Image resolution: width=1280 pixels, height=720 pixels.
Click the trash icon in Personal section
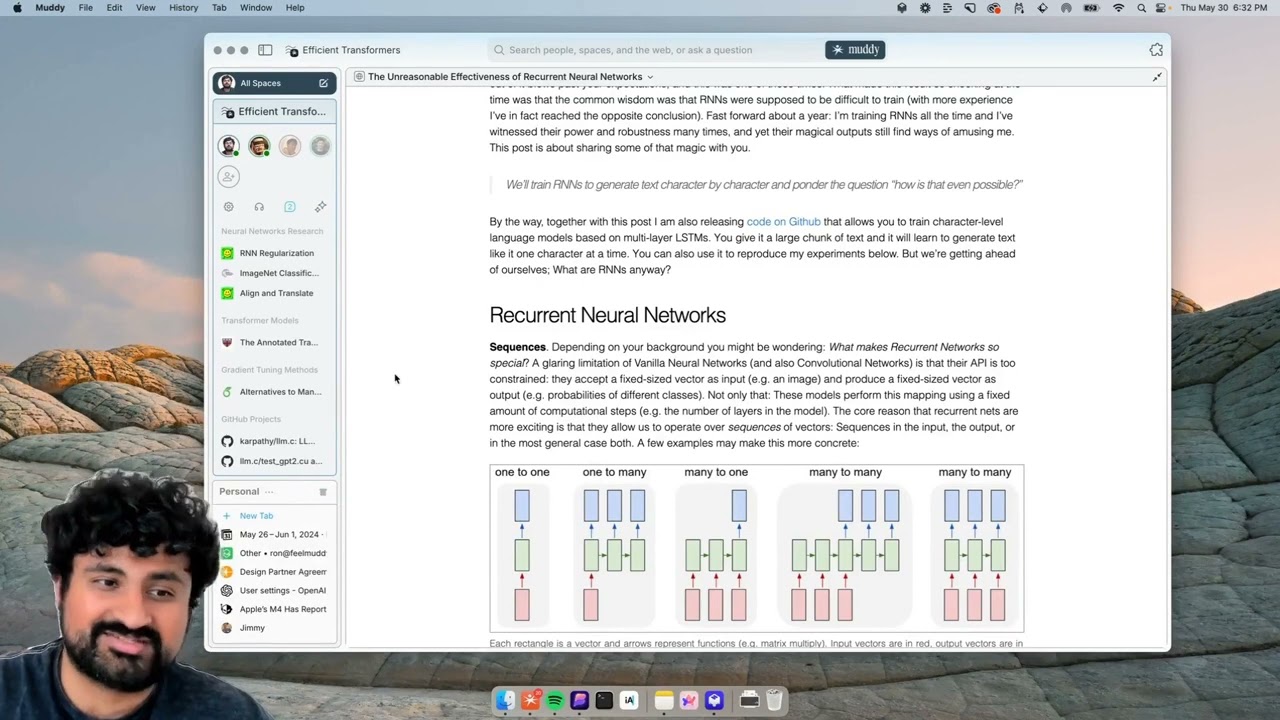323,492
